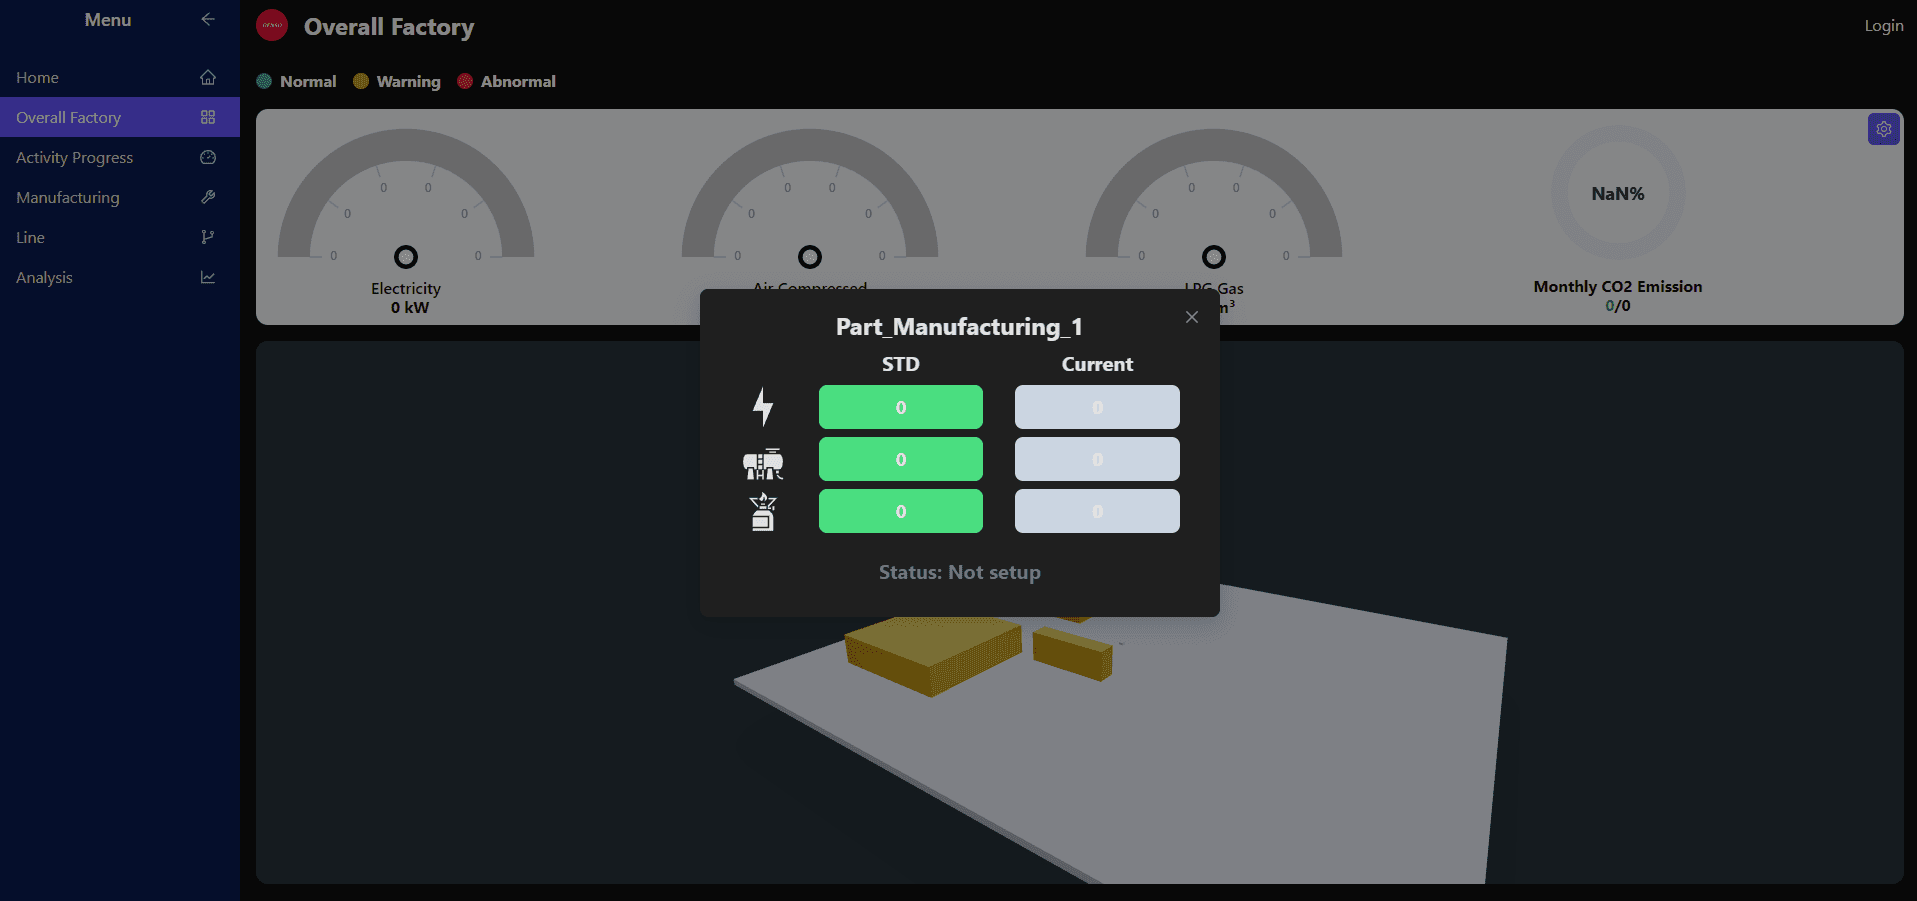
Task: Click the "Monthly CO2 Emission" label
Action: 1618,286
